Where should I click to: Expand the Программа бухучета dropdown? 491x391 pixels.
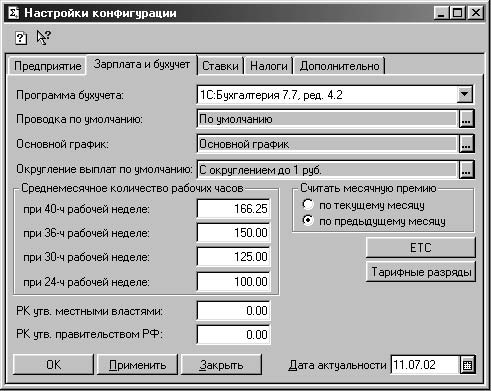[465, 95]
